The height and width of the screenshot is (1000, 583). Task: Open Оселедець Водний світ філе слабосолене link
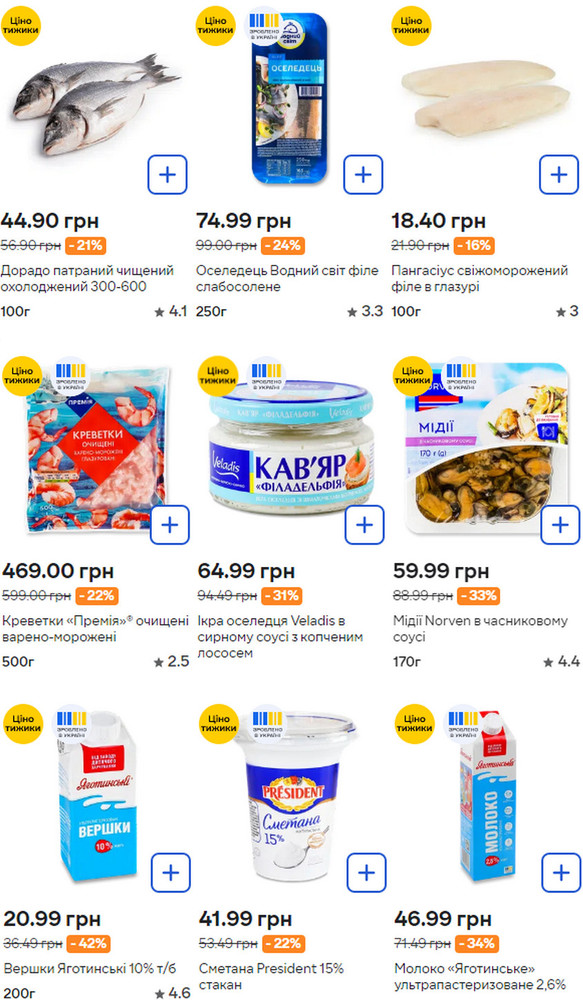287,279
